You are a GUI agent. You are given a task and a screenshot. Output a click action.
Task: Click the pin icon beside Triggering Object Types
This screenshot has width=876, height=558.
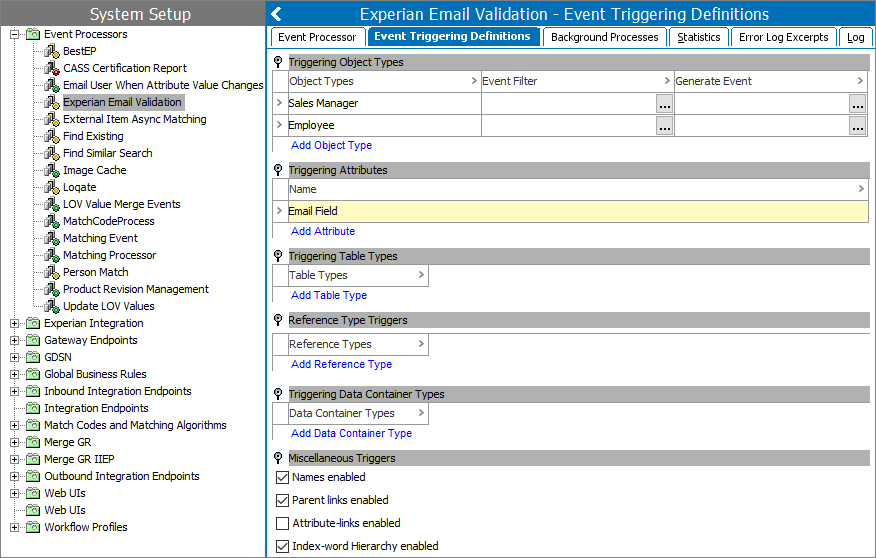[278, 61]
